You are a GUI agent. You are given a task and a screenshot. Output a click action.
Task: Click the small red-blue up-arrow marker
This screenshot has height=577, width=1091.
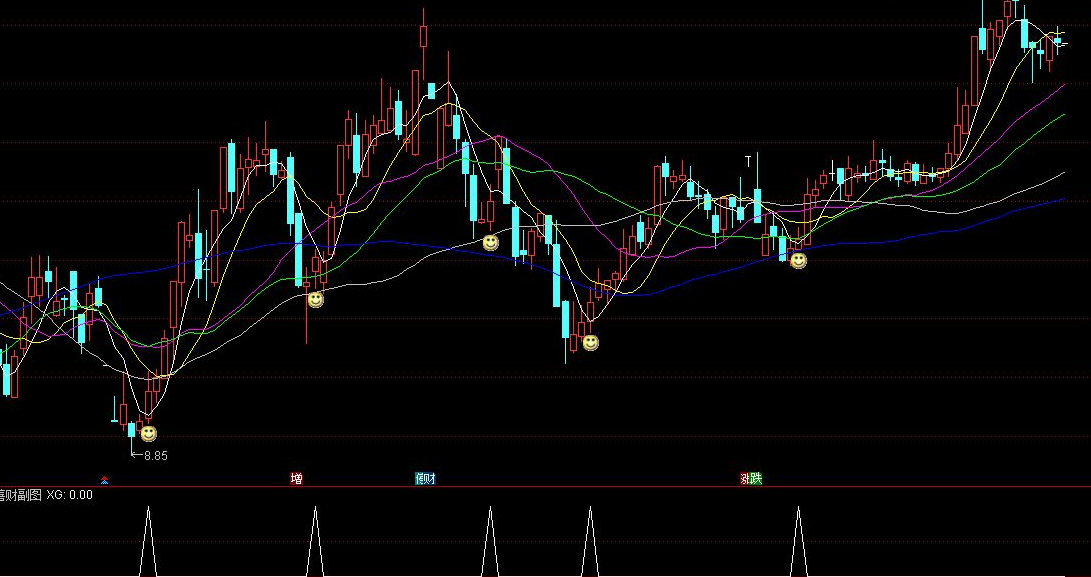point(104,480)
